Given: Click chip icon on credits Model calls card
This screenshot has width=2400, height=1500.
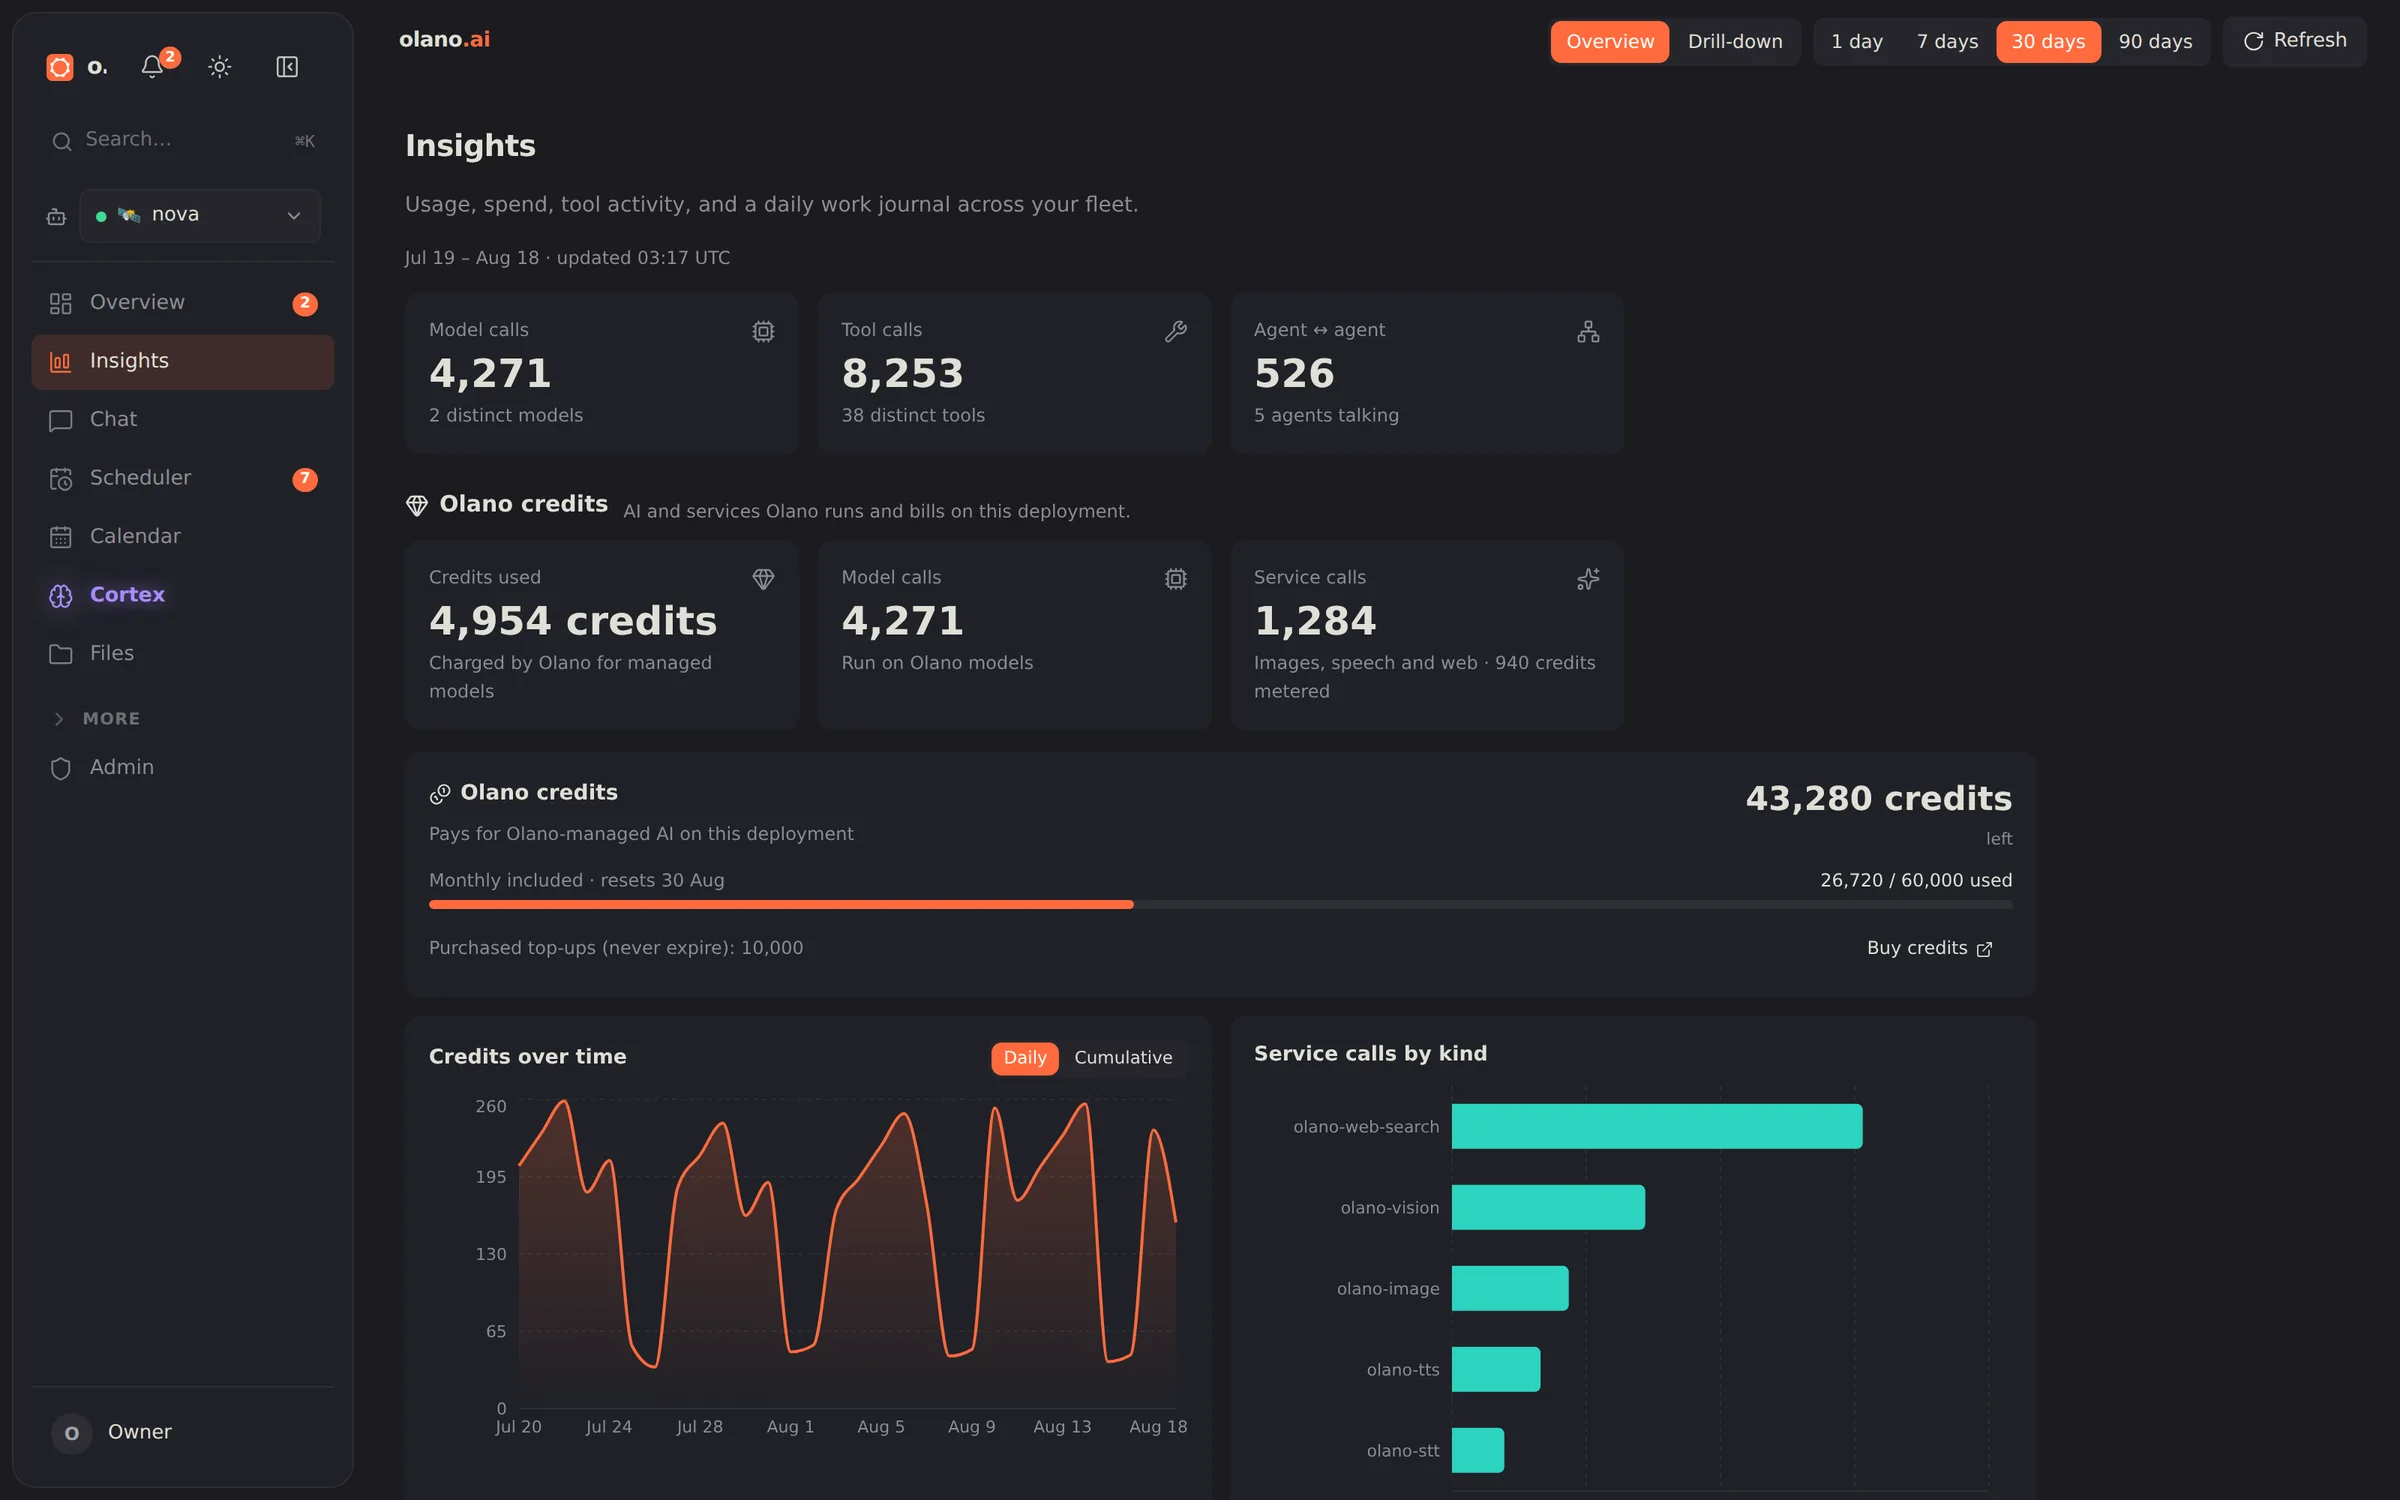Looking at the screenshot, I should (1176, 579).
